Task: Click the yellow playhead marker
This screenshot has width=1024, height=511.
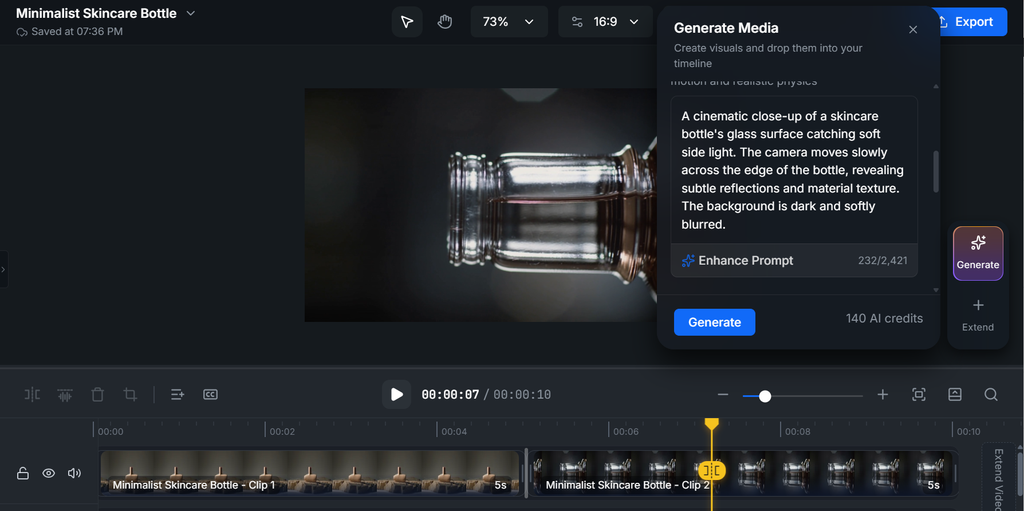Action: pos(711,424)
